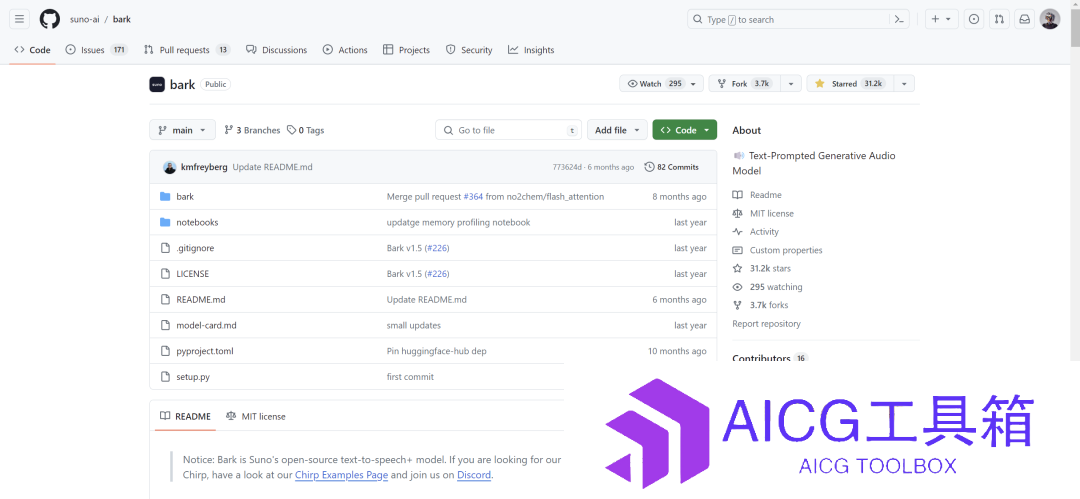Open the notebooks folder icon
The image size is (1080, 499).
coord(165,222)
